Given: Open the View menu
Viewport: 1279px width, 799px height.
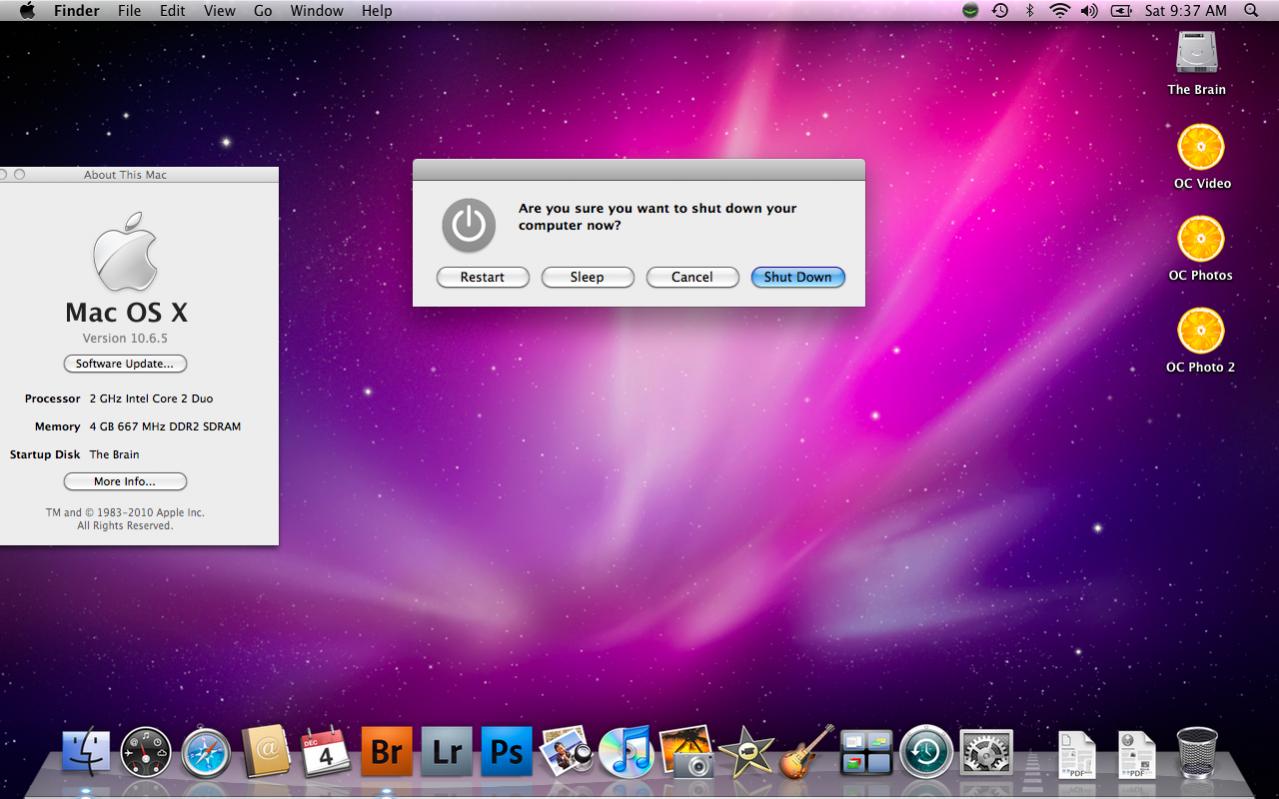Looking at the screenshot, I should [219, 10].
